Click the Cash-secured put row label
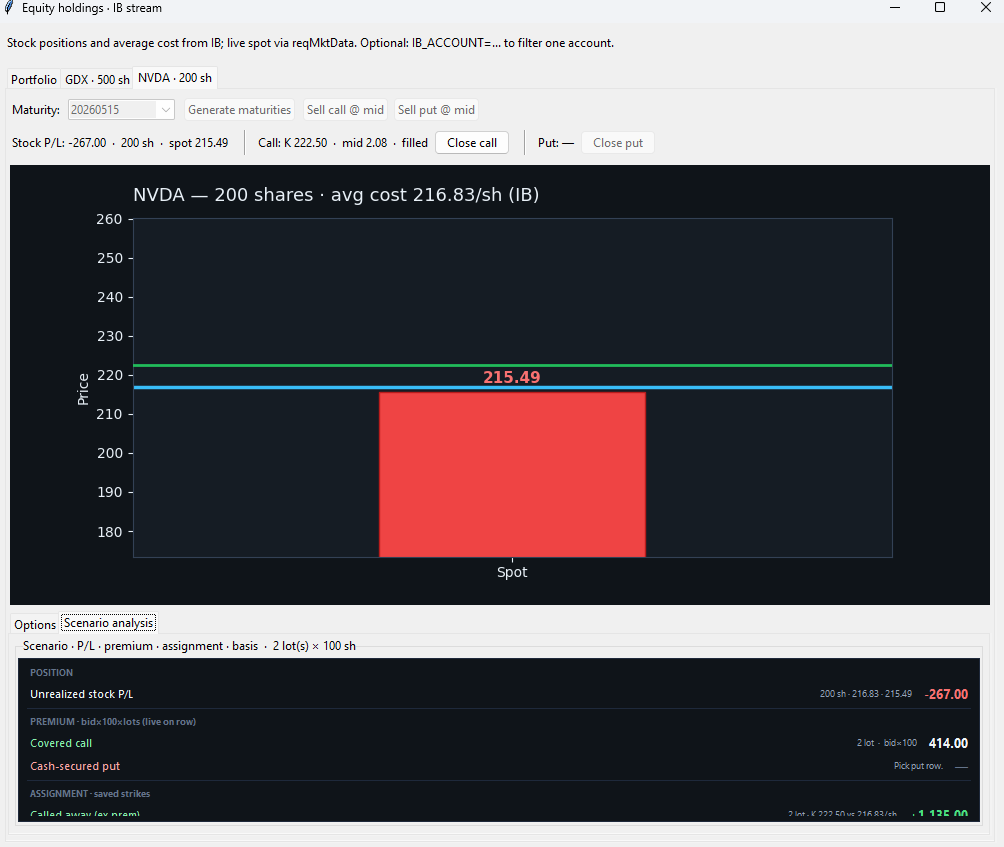This screenshot has height=847, width=1004. click(x=75, y=766)
